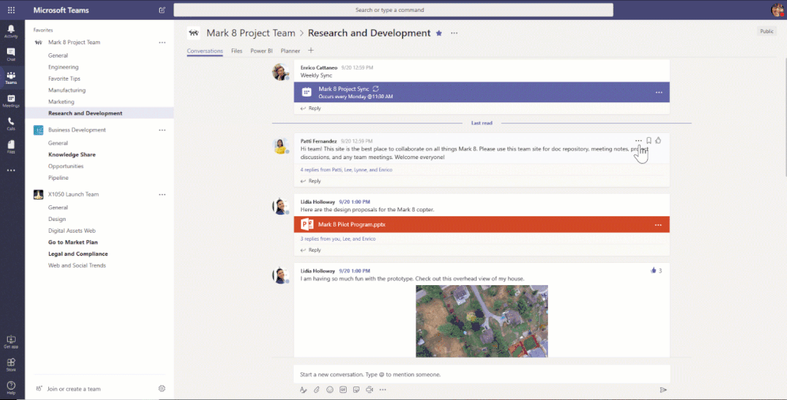The width and height of the screenshot is (787, 400).
Task: Open the Meetings section
Action: [11, 101]
